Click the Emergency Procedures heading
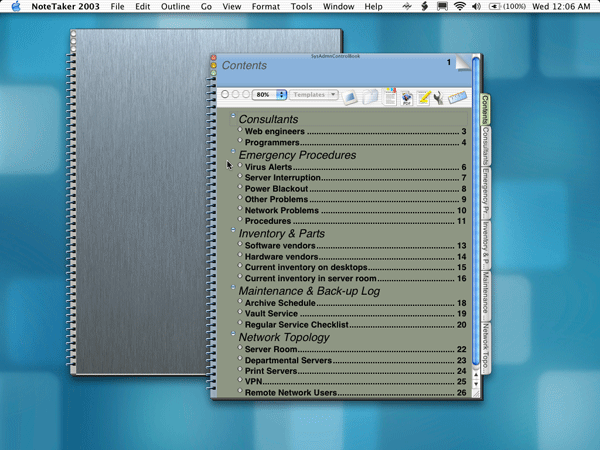 click(x=297, y=155)
